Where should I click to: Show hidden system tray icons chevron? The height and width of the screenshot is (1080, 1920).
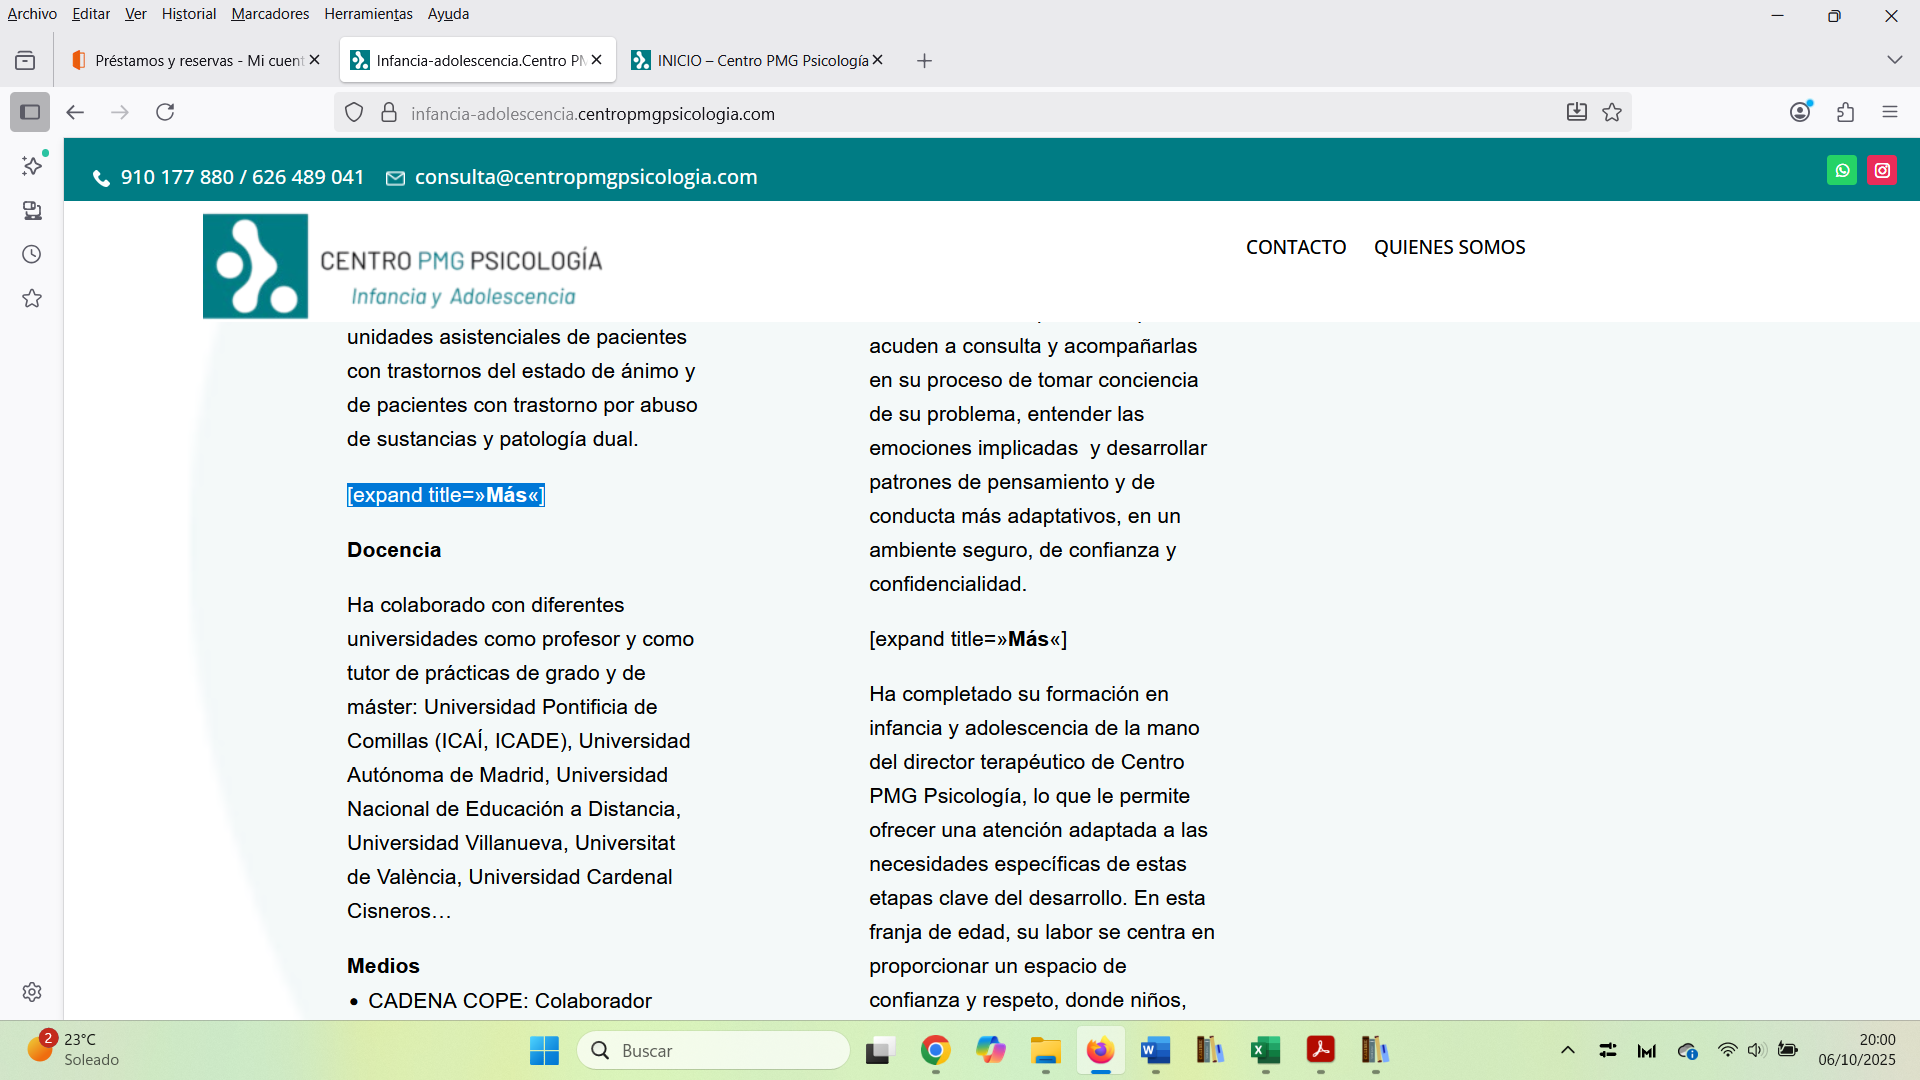1567,1051
